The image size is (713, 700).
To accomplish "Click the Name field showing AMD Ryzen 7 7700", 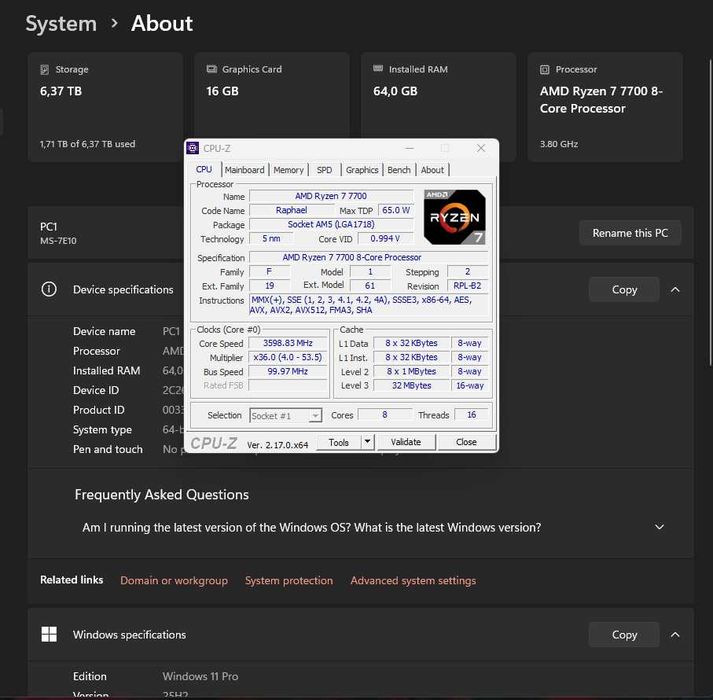I will [x=331, y=196].
